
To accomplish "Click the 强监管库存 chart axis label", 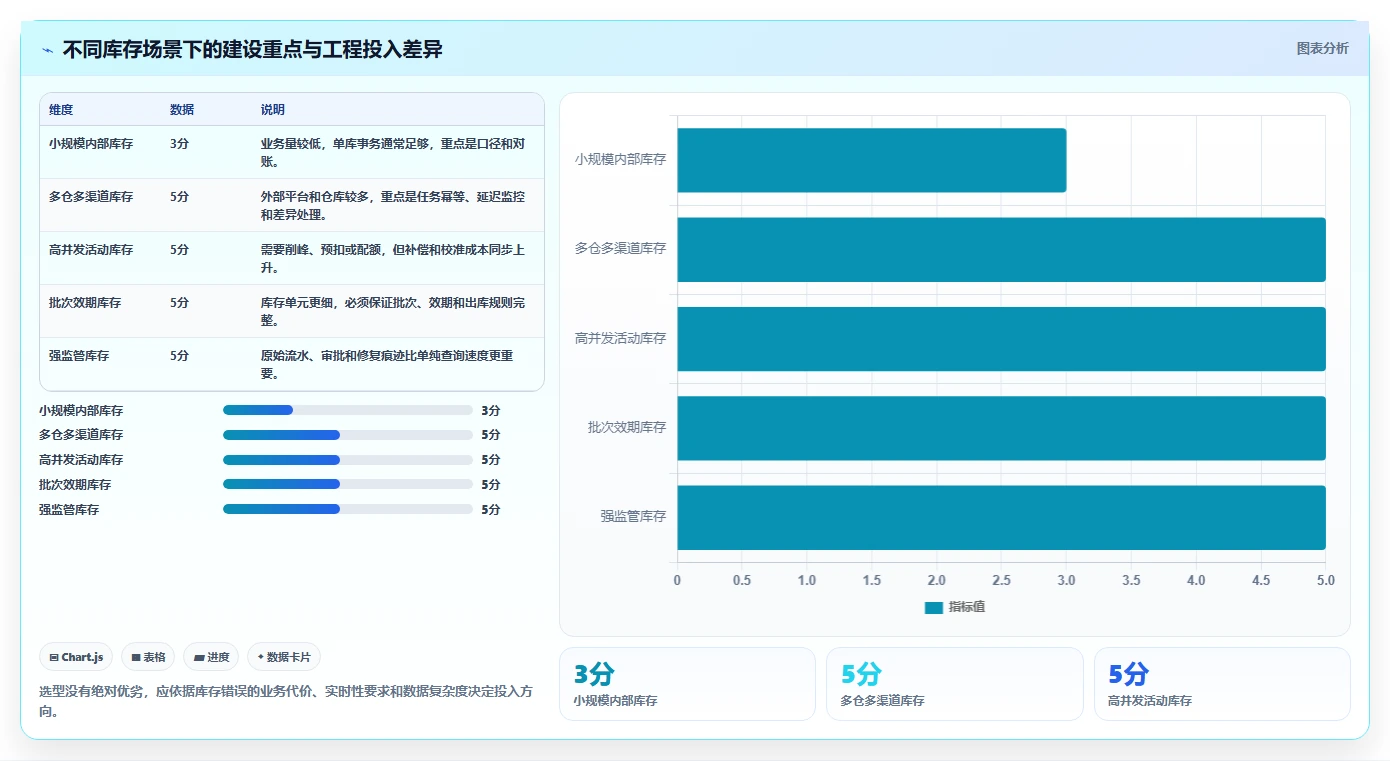I will (633, 517).
